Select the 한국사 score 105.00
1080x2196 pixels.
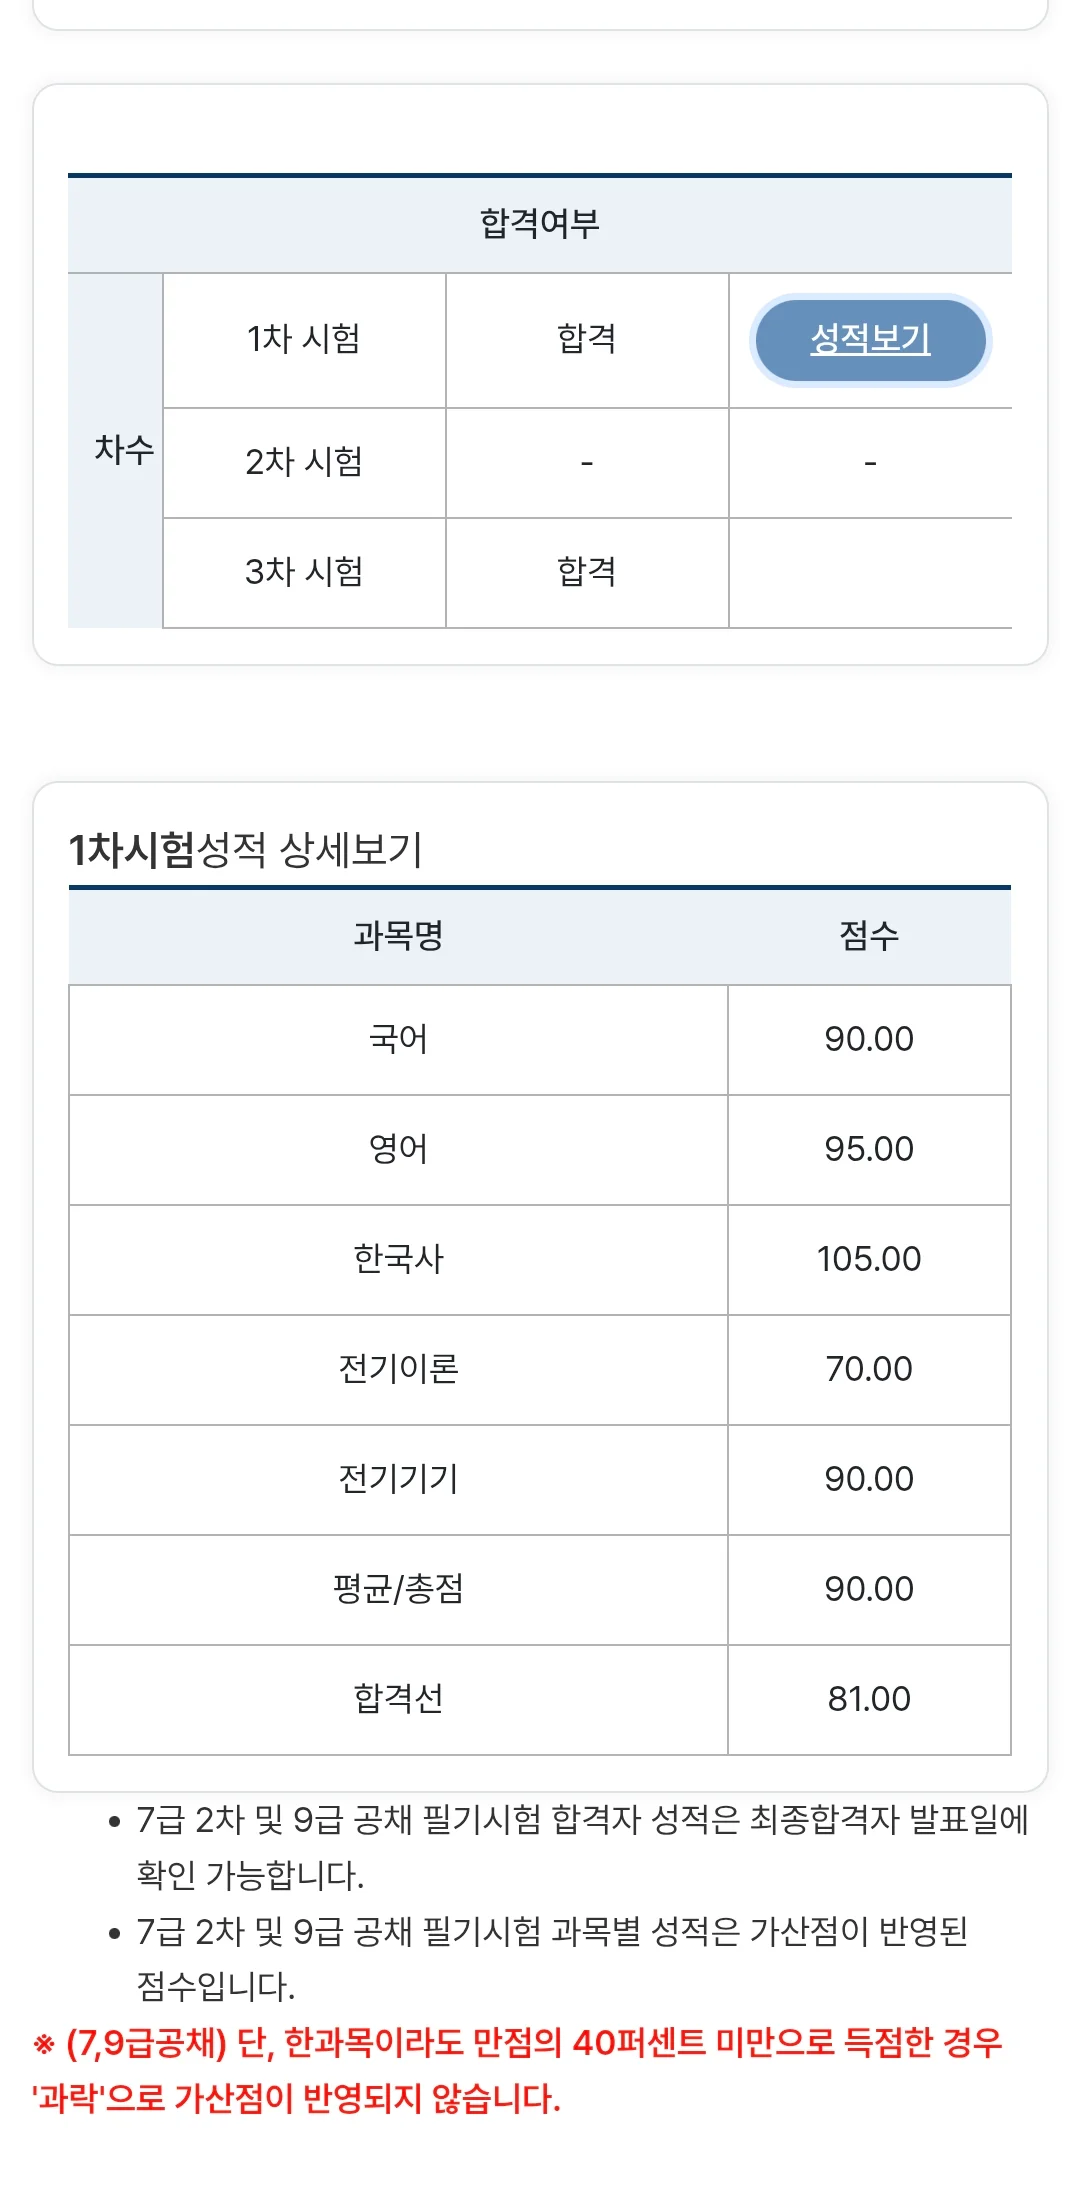coord(869,1260)
